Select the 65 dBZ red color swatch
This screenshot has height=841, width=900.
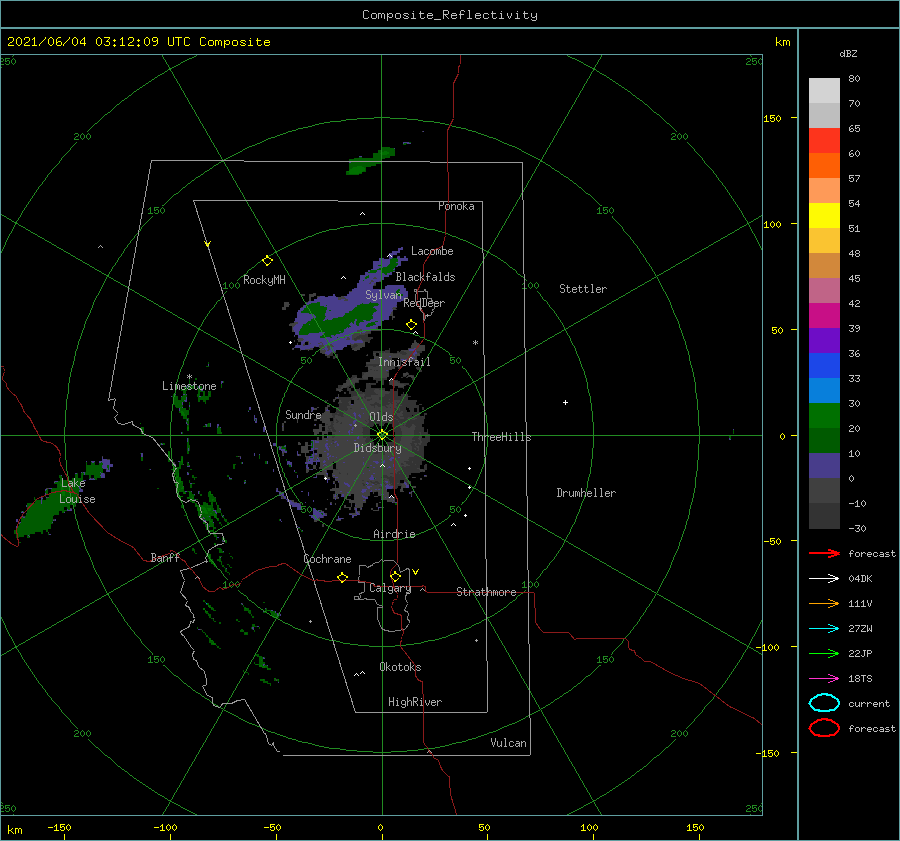(x=824, y=141)
